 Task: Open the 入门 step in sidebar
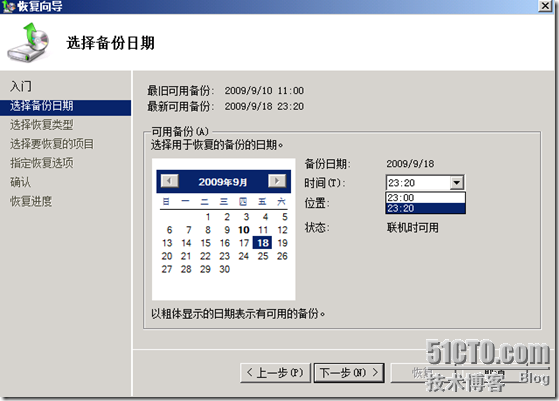coord(21,86)
